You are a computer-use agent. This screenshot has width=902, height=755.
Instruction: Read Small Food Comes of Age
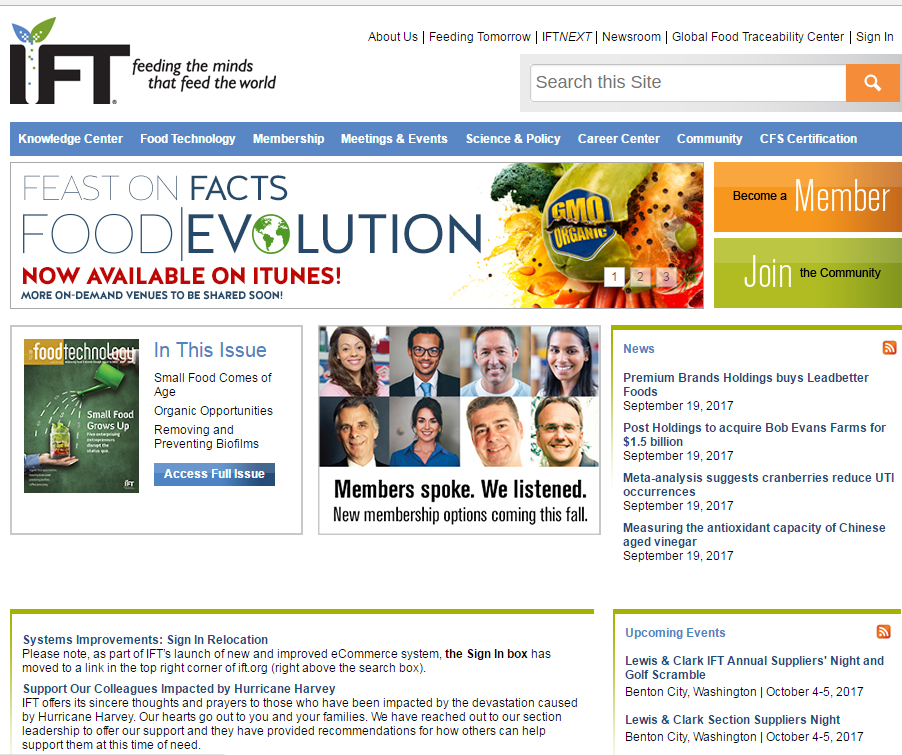[x=212, y=384]
